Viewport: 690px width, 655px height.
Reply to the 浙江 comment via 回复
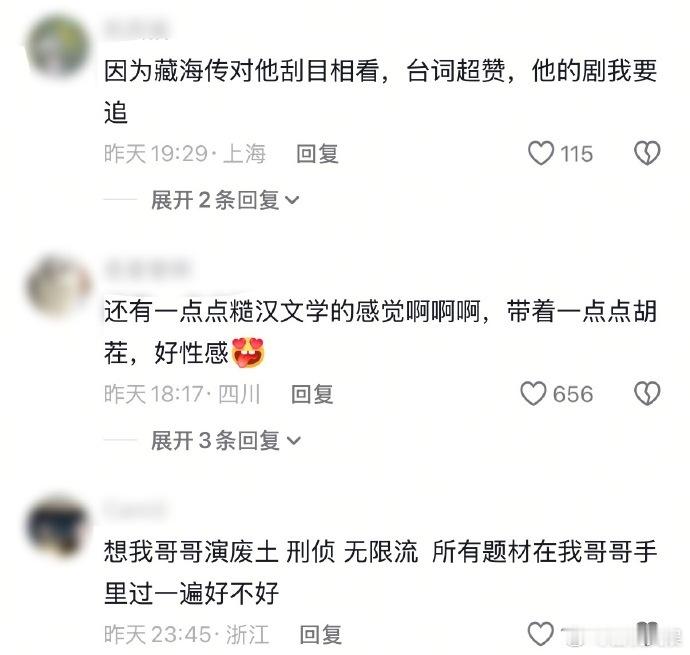[320, 634]
